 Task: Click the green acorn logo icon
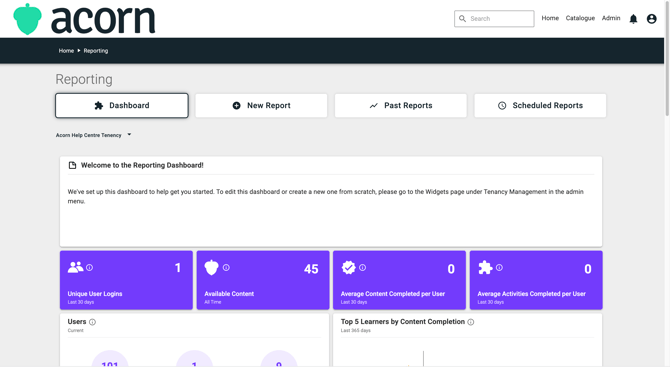click(27, 19)
